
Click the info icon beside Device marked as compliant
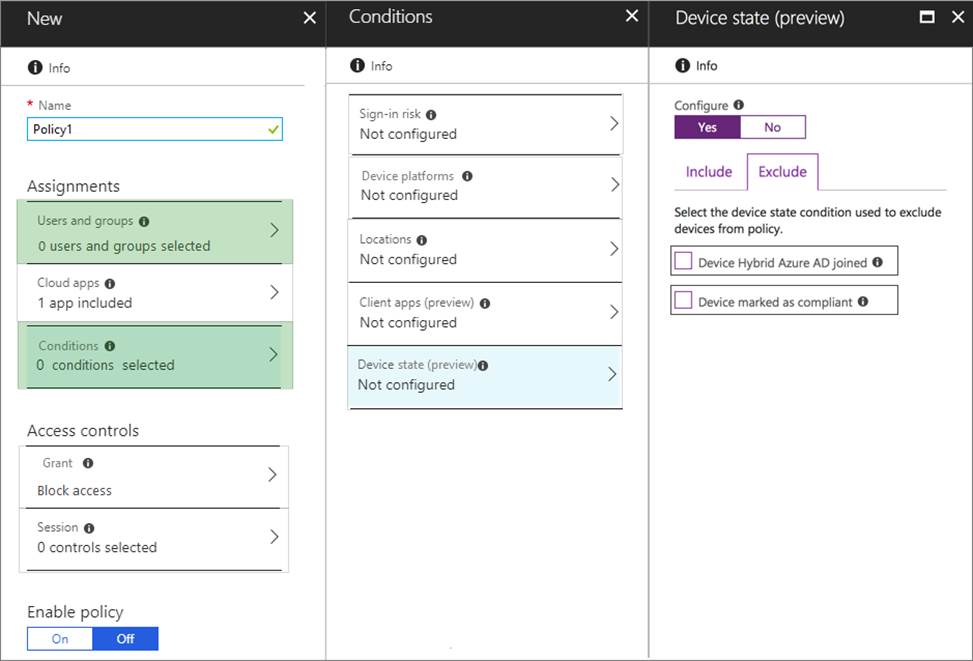tap(863, 301)
